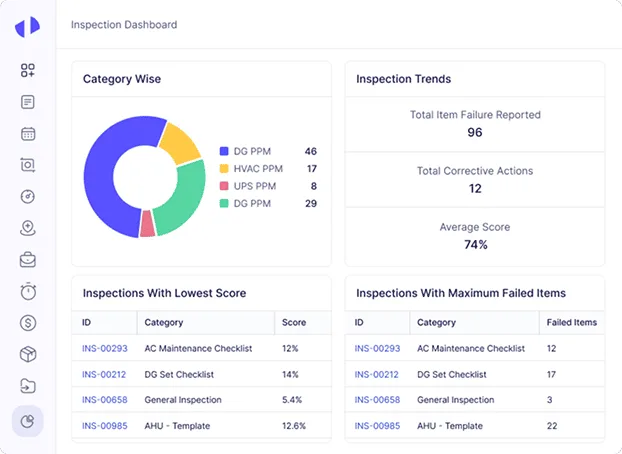
Task: Click blue legend swatch for DG PPM 46
Action: pyautogui.click(x=224, y=151)
